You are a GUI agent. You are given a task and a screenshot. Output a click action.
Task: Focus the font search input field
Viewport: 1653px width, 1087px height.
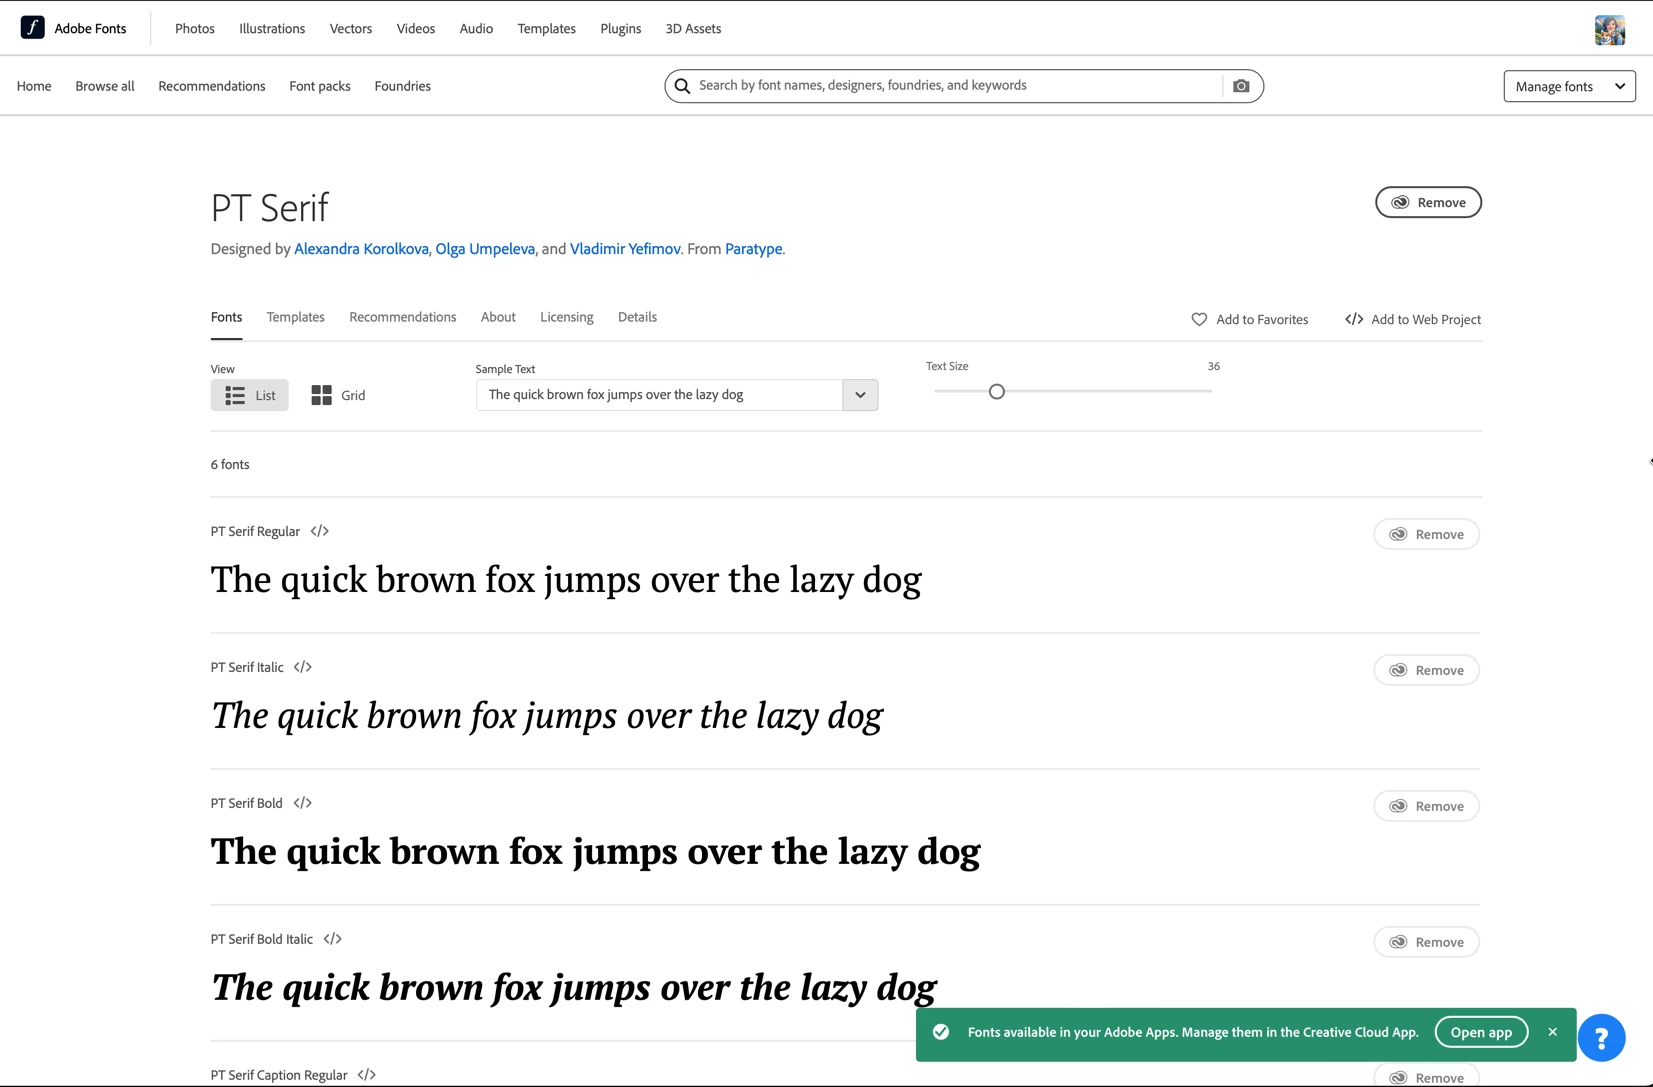point(958,86)
